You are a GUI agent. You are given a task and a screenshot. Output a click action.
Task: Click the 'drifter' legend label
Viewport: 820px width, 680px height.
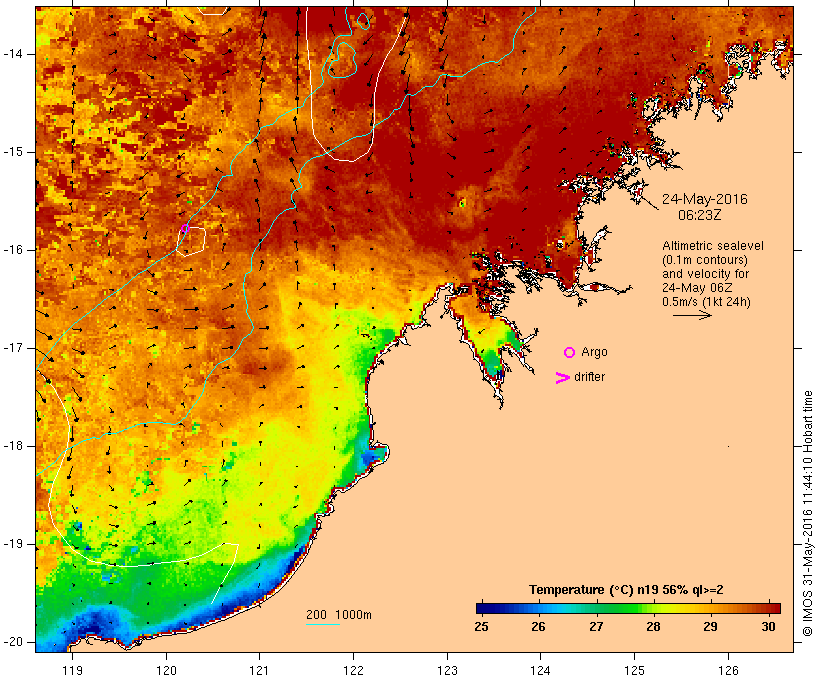tap(589, 377)
